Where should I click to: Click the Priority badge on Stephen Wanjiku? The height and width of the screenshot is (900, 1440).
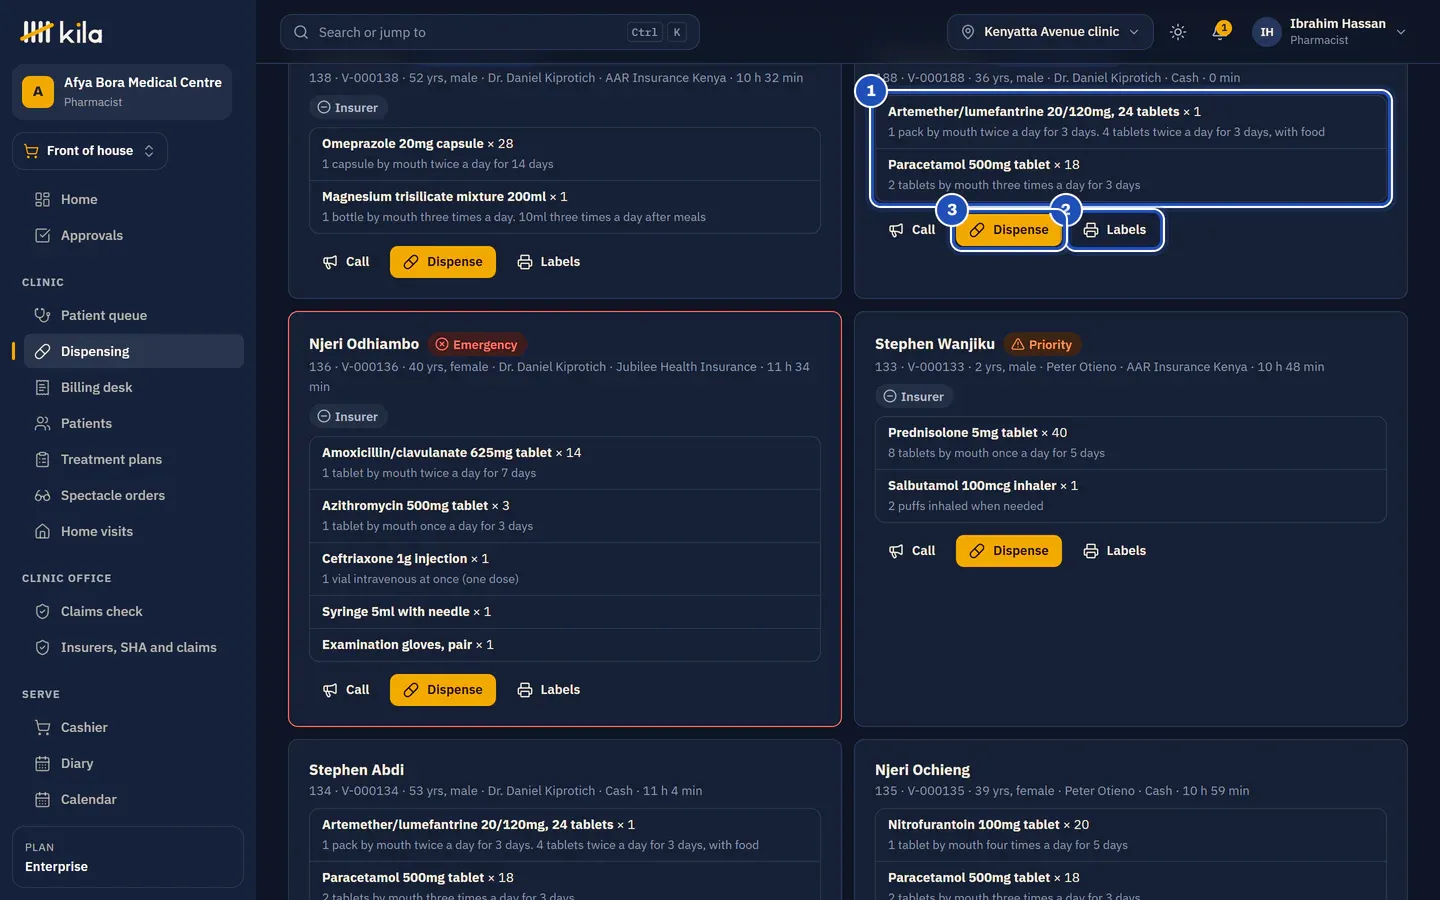[x=1042, y=345]
